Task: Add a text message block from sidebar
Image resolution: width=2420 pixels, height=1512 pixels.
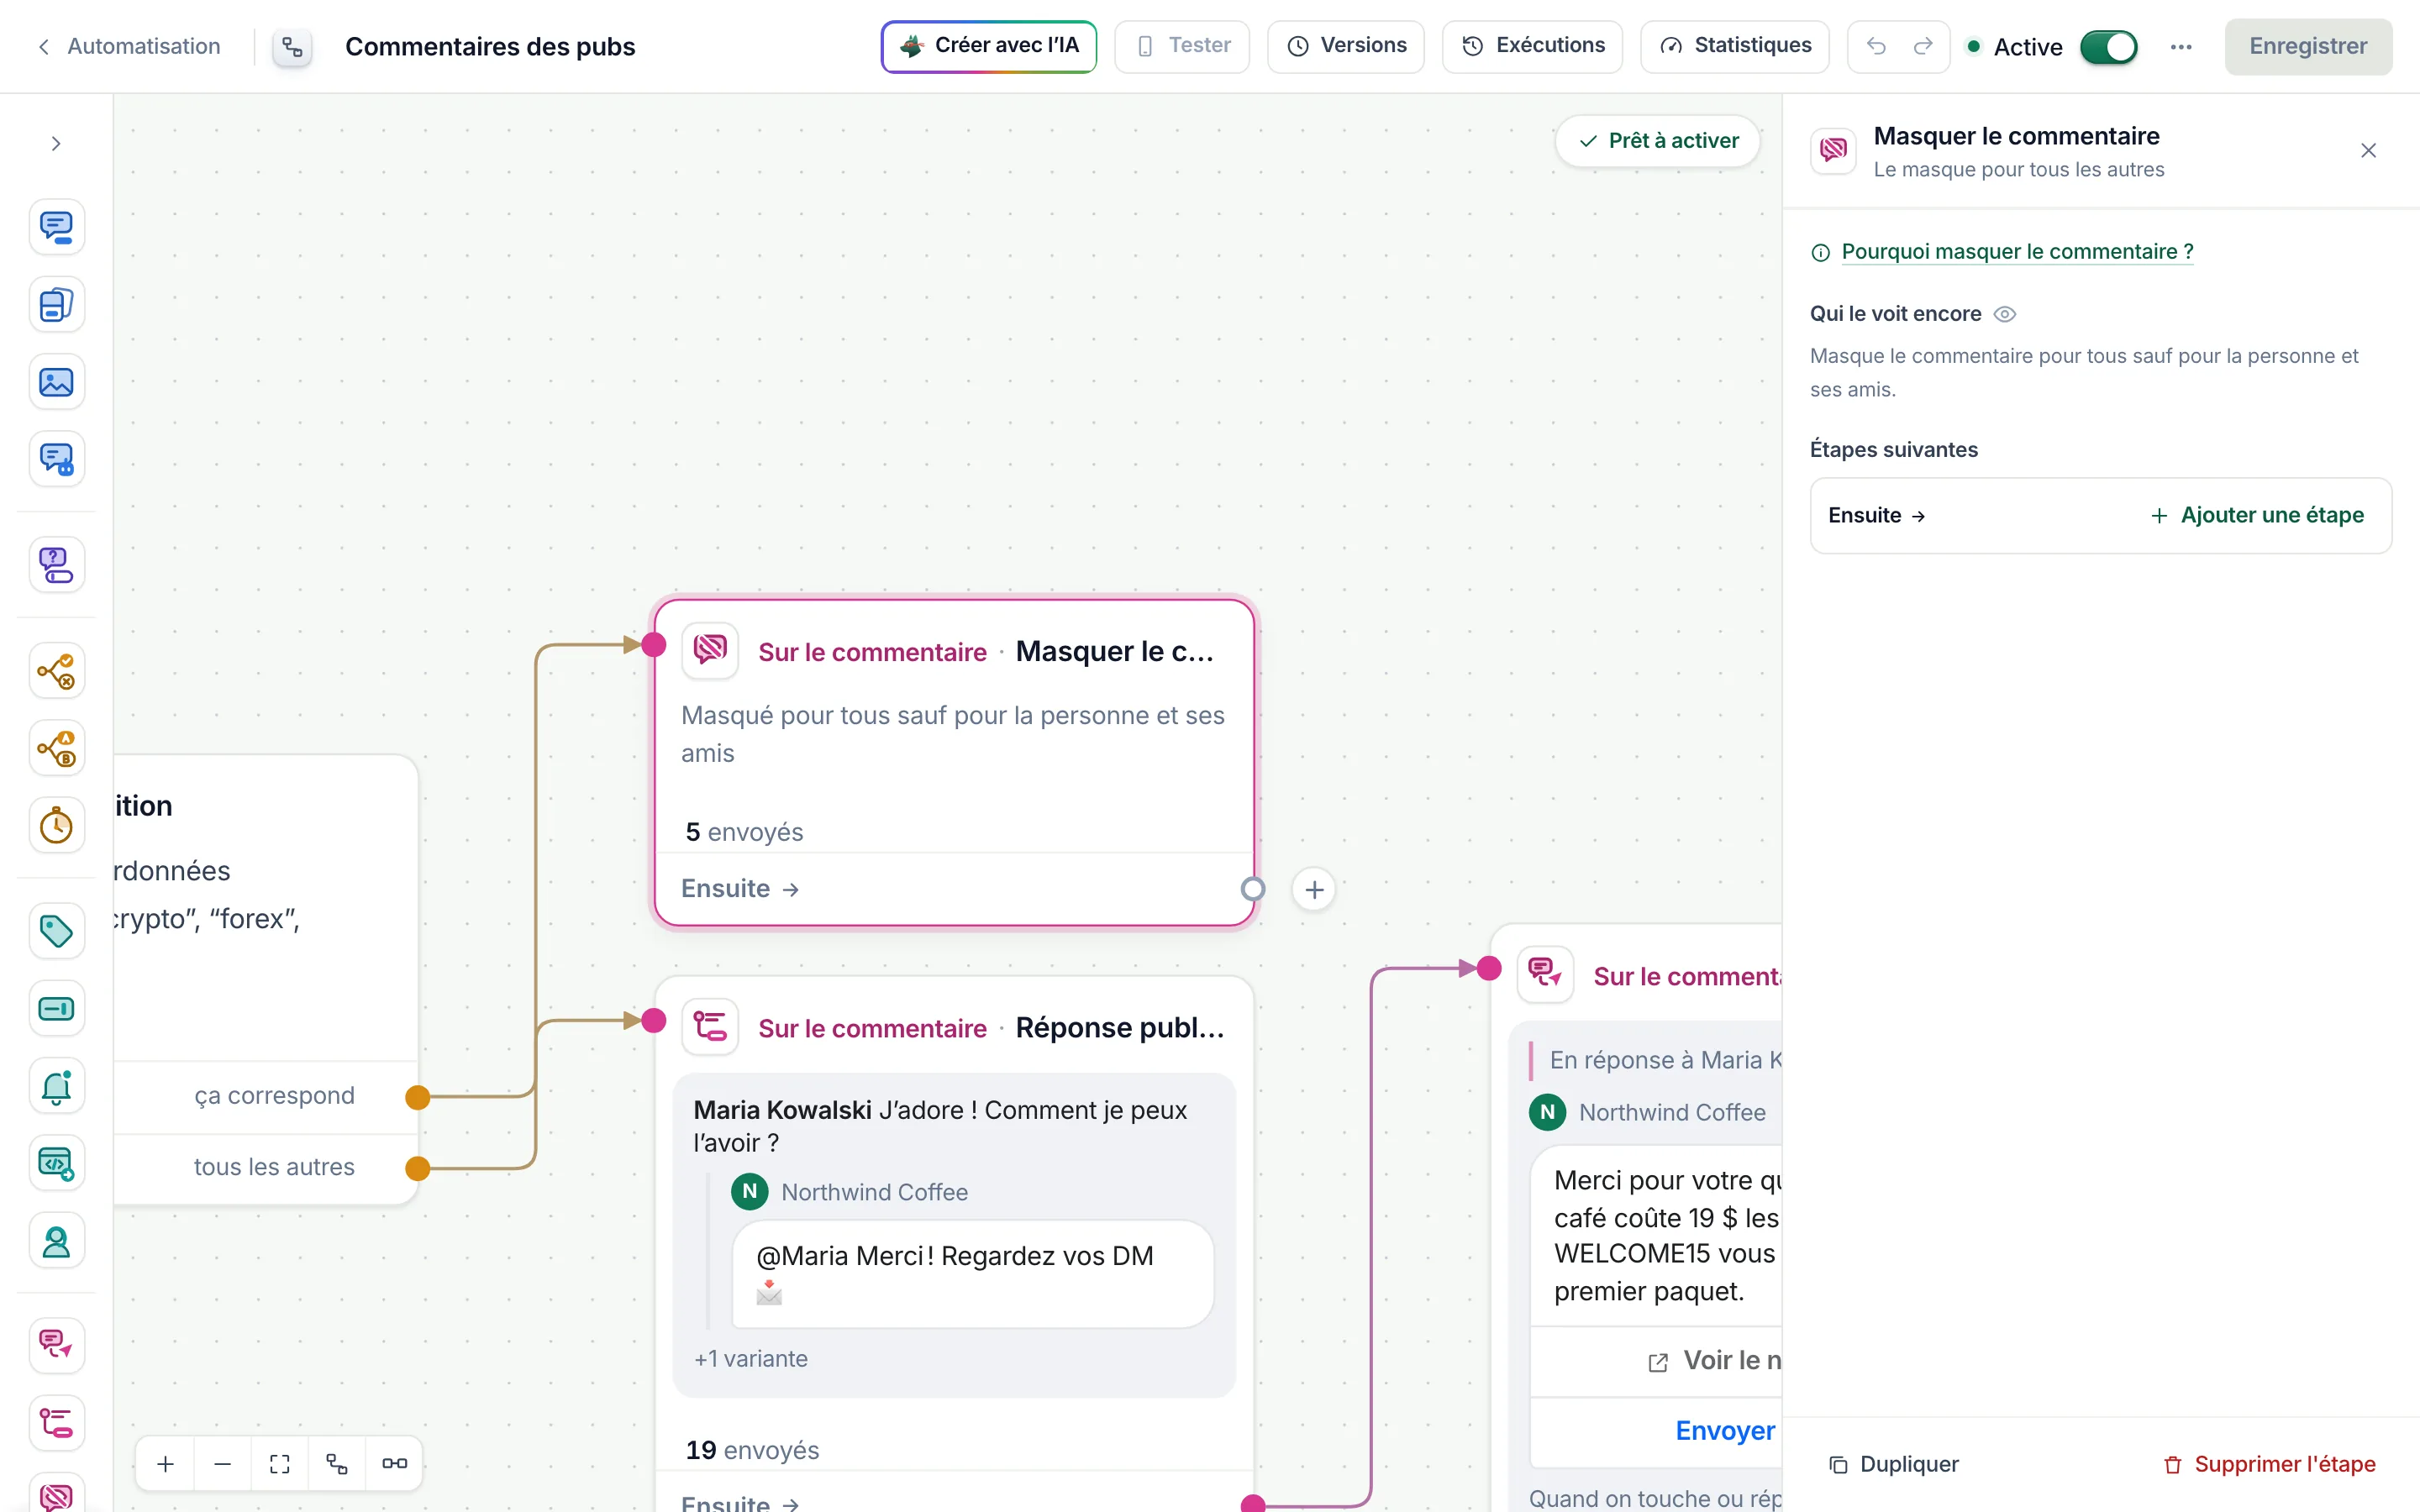Action: (x=56, y=227)
